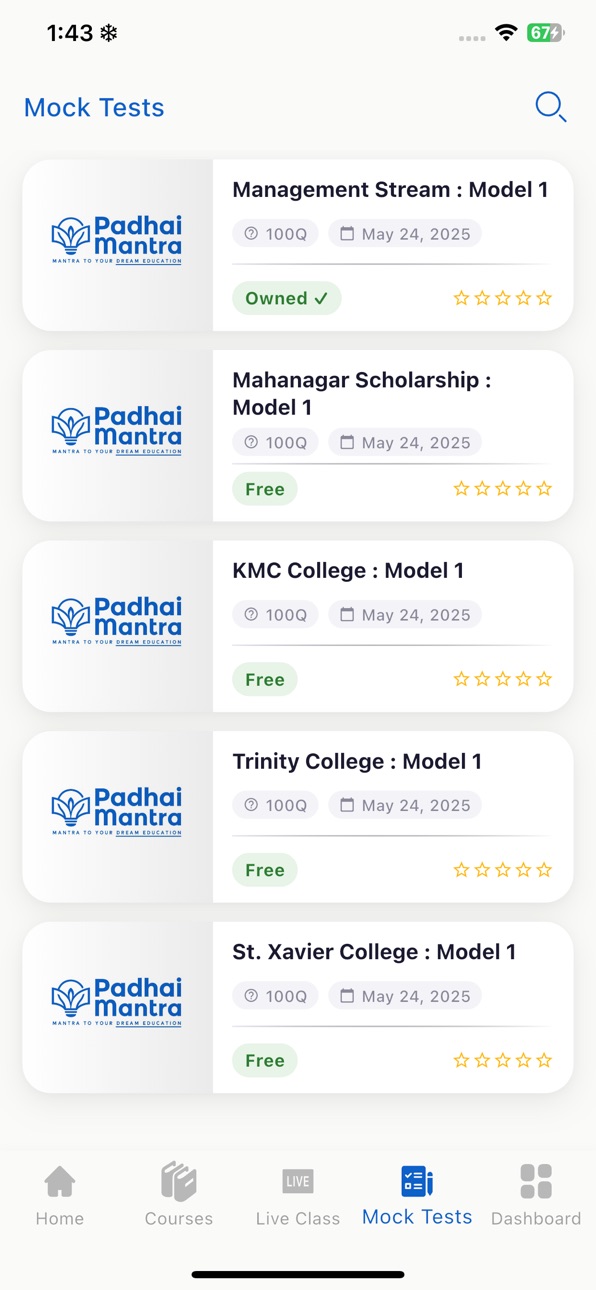
Task: Open the Dashboard grid icon
Action: pos(536,1181)
